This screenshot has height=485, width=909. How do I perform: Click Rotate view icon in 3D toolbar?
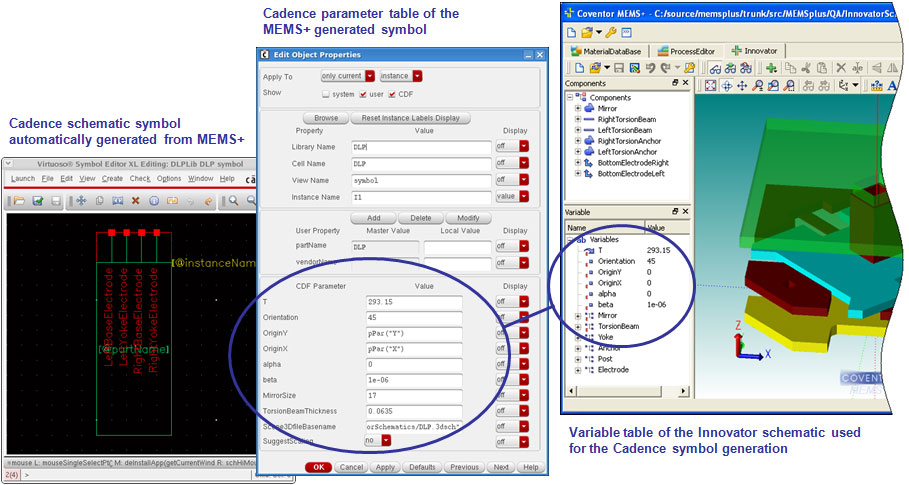coord(726,86)
